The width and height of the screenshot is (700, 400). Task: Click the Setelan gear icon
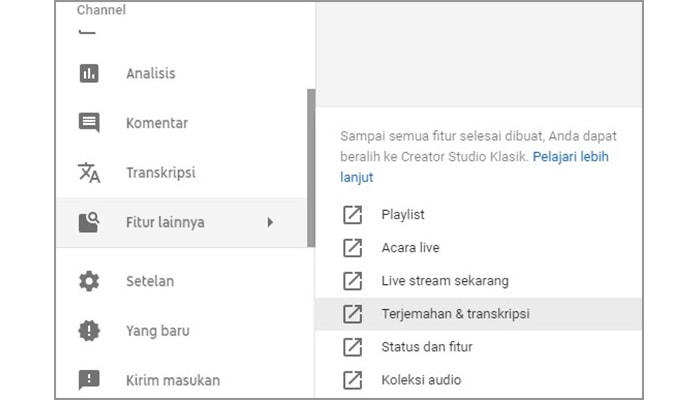coord(89,281)
